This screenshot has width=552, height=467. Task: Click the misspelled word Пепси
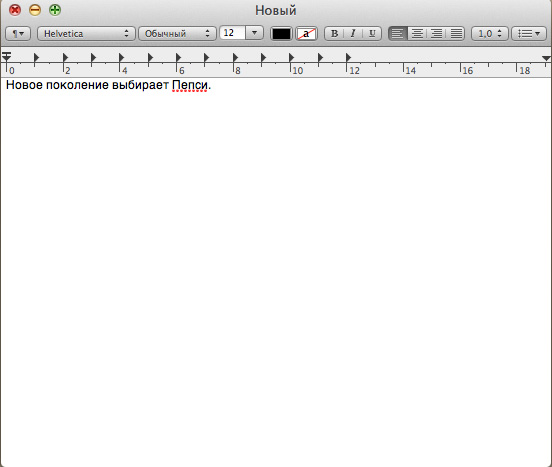click(190, 86)
